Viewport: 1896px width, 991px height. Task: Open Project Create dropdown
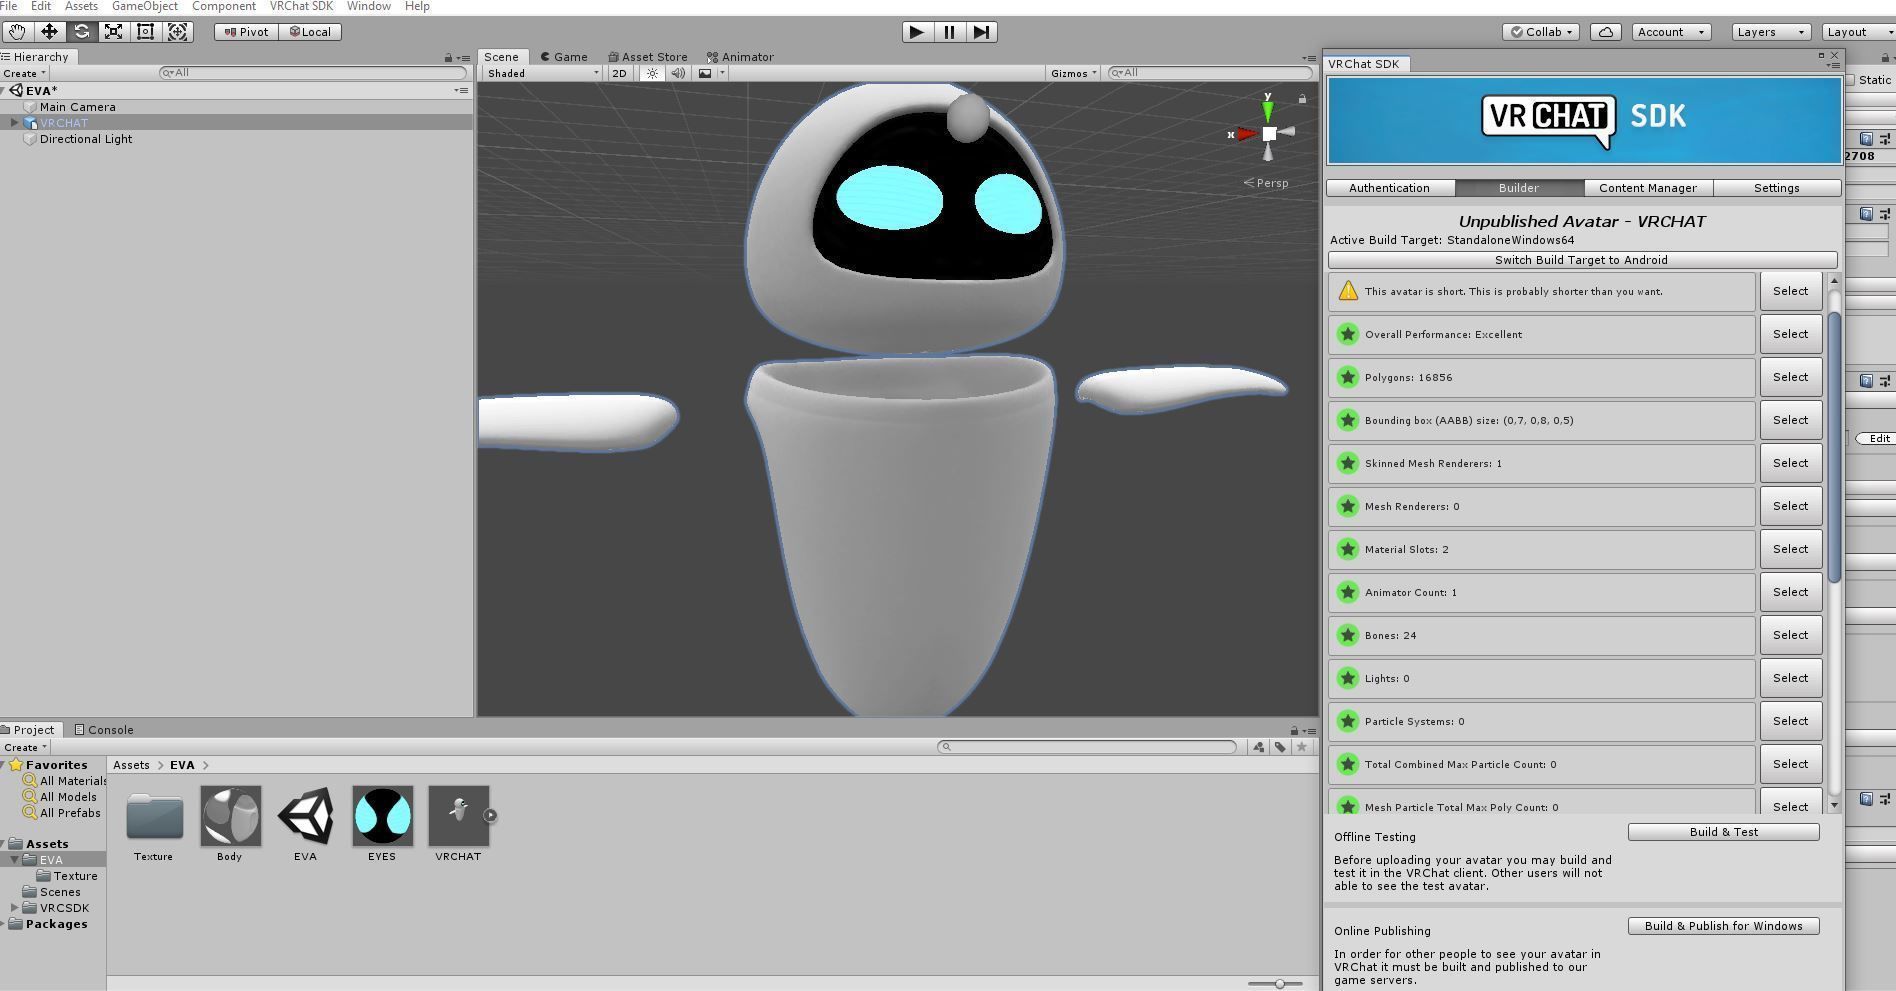[24, 747]
